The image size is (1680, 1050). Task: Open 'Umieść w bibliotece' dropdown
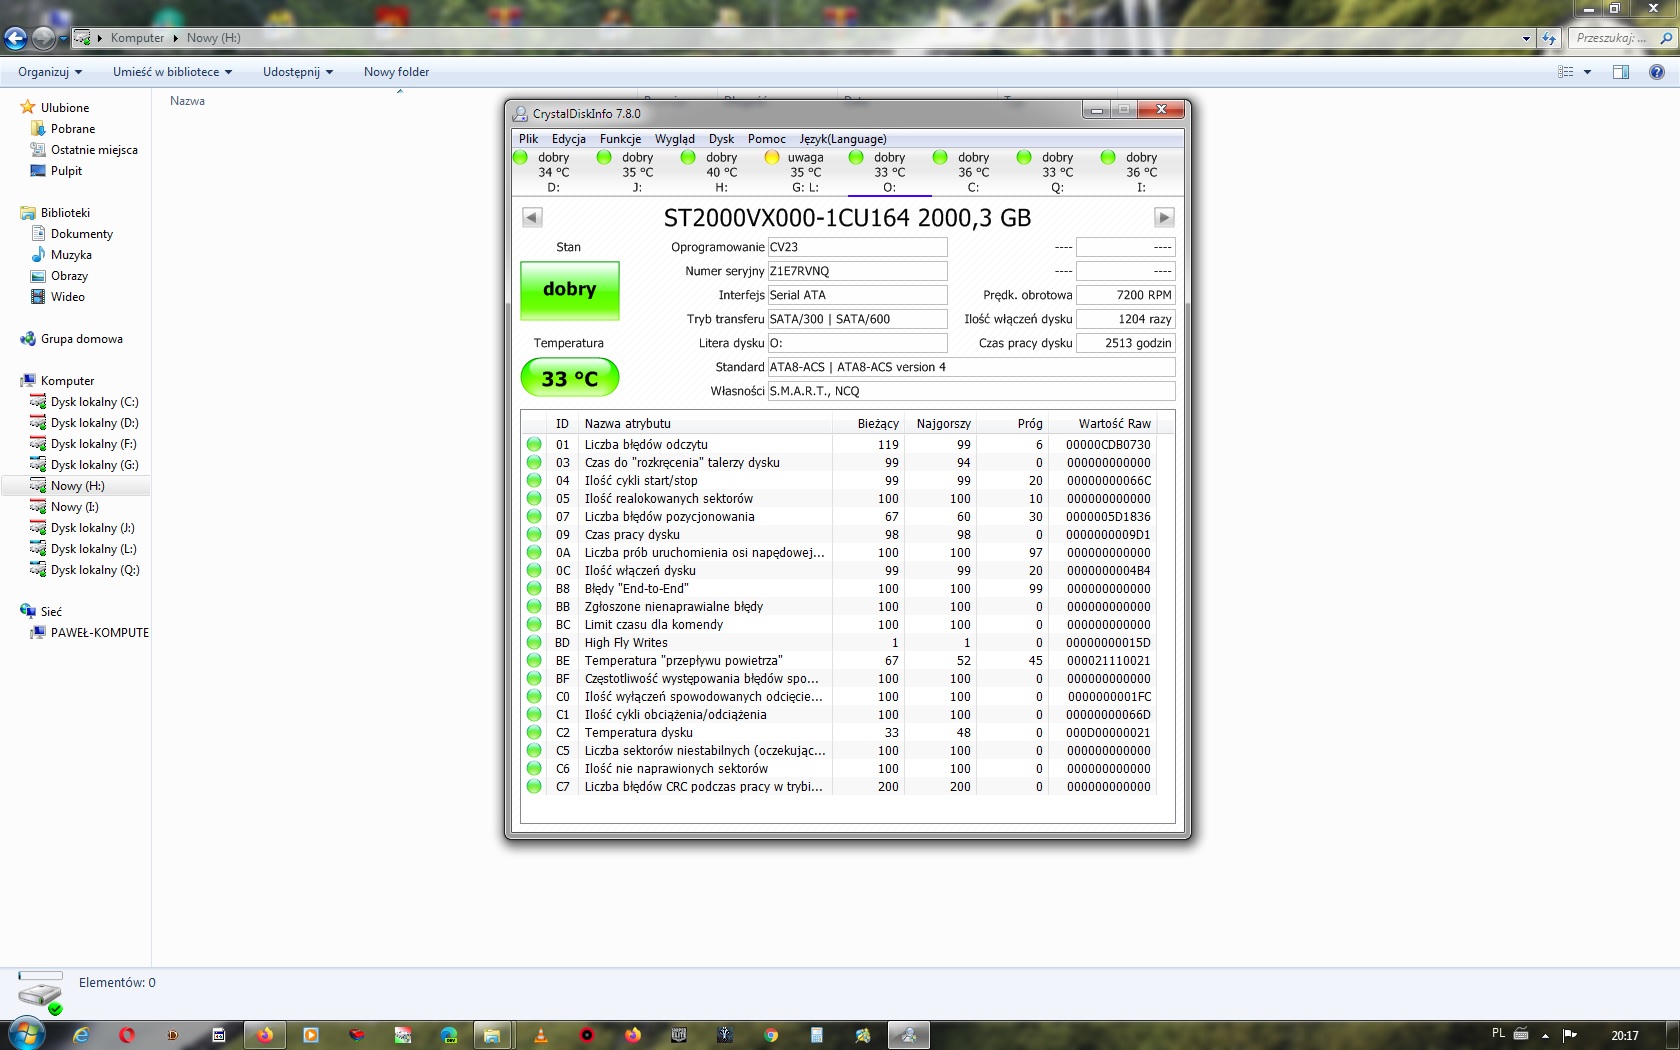tap(172, 72)
